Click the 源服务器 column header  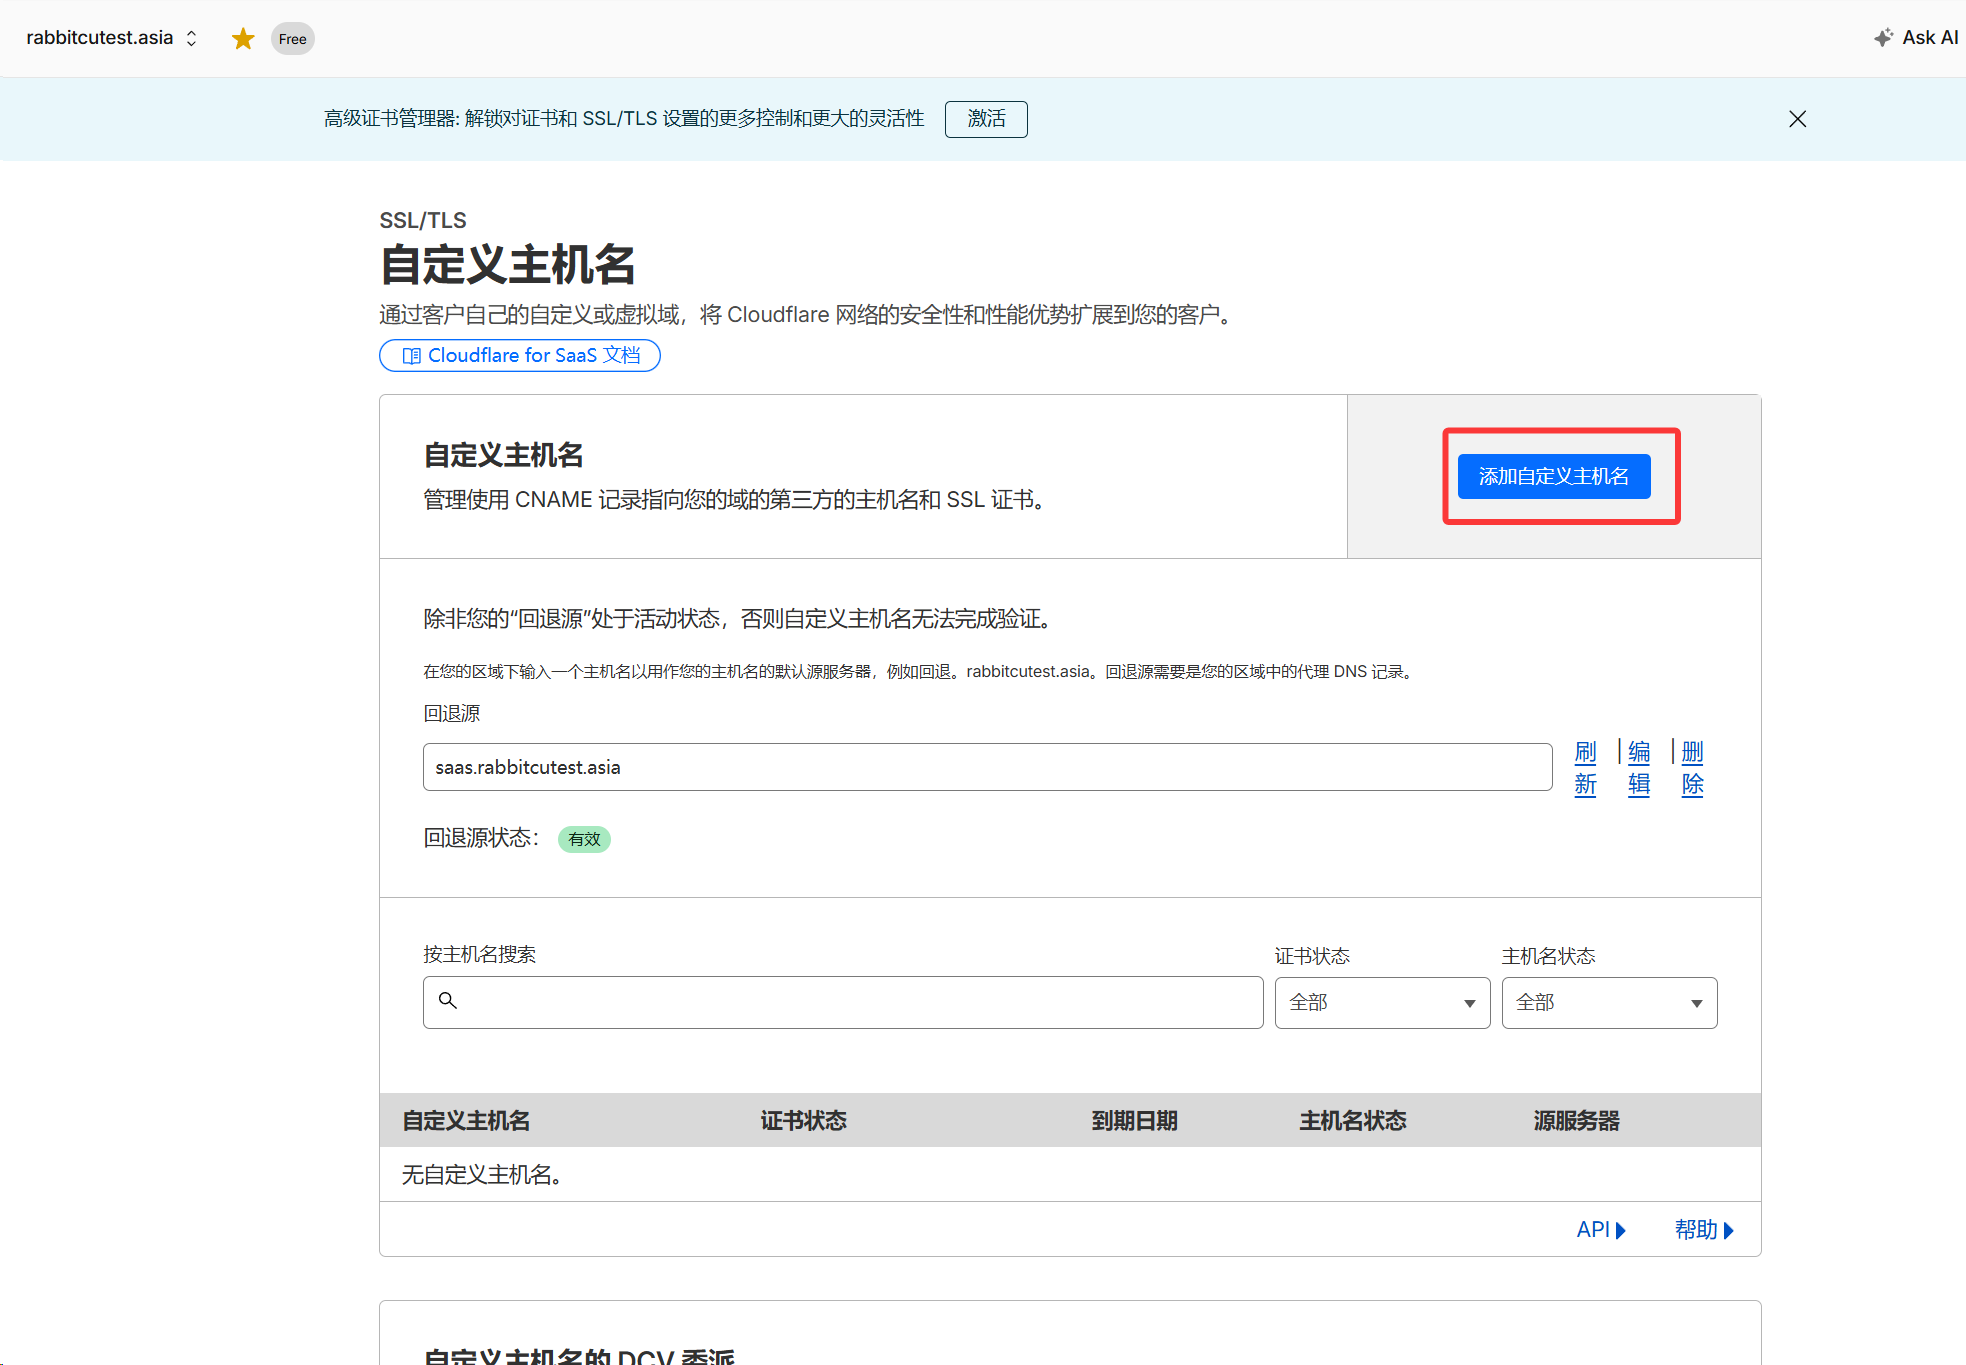coord(1576,1120)
